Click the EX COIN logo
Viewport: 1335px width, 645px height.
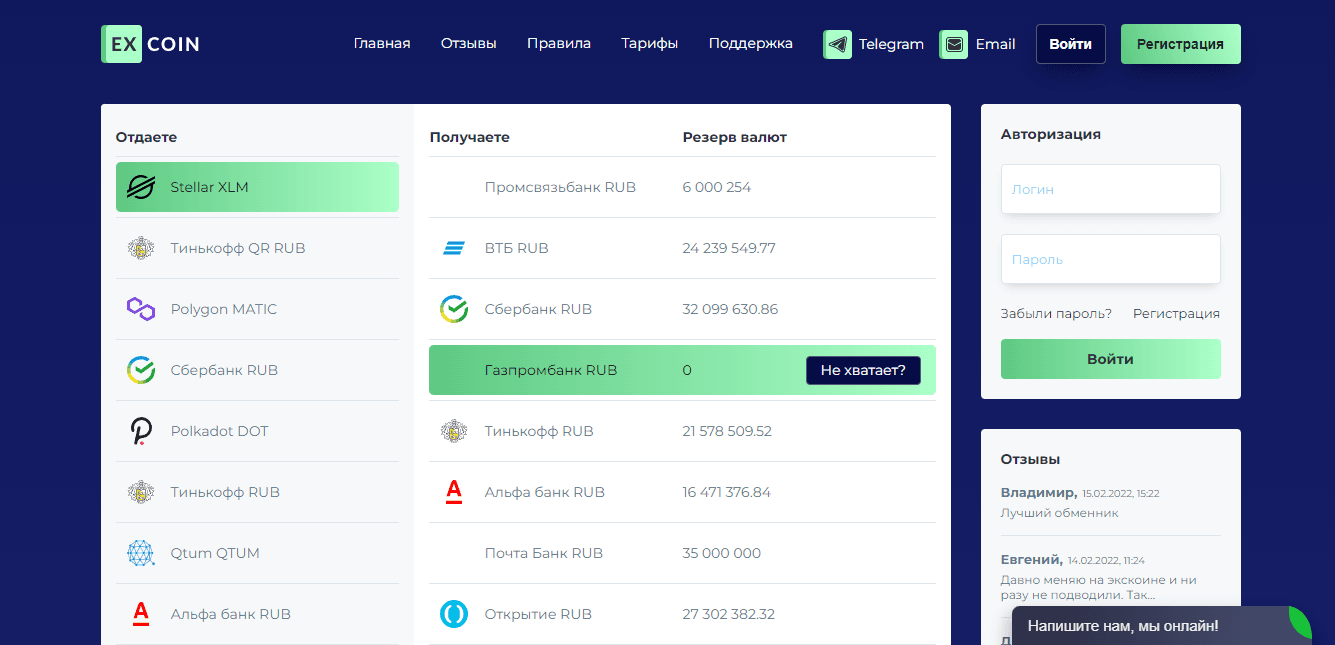pos(151,44)
